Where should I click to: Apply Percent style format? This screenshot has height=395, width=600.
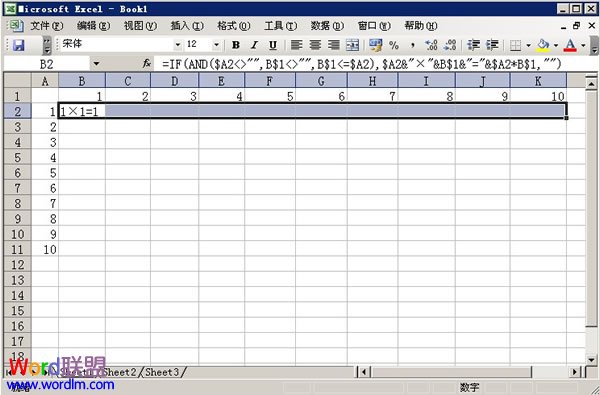click(x=394, y=45)
